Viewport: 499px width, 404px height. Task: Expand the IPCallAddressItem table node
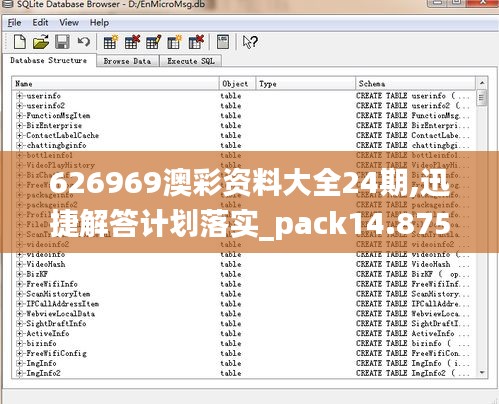(x=19, y=304)
